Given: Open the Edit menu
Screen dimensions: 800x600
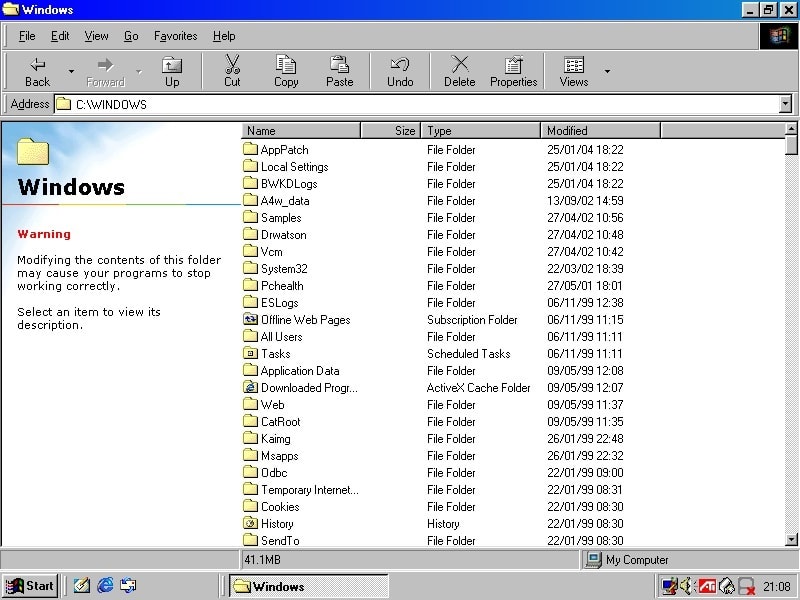Looking at the screenshot, I should click(x=60, y=36).
